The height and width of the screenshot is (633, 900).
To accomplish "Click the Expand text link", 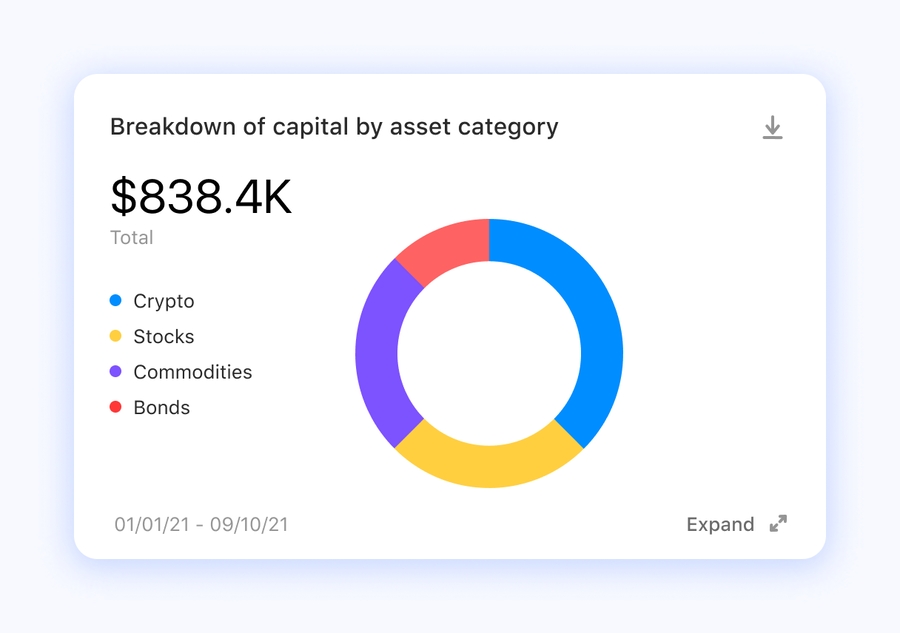I will pyautogui.click(x=720, y=524).
